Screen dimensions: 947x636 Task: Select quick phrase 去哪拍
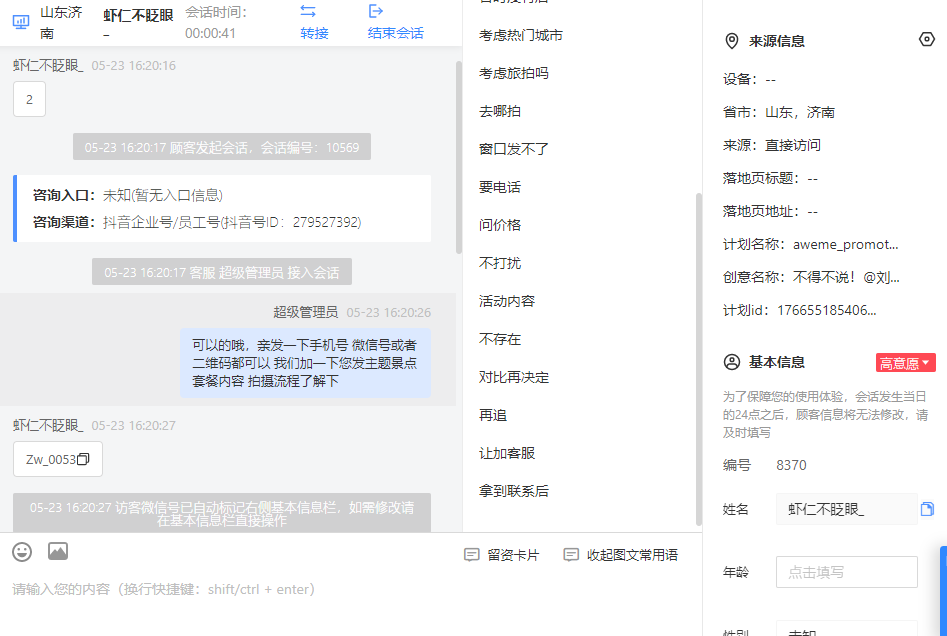click(x=500, y=112)
